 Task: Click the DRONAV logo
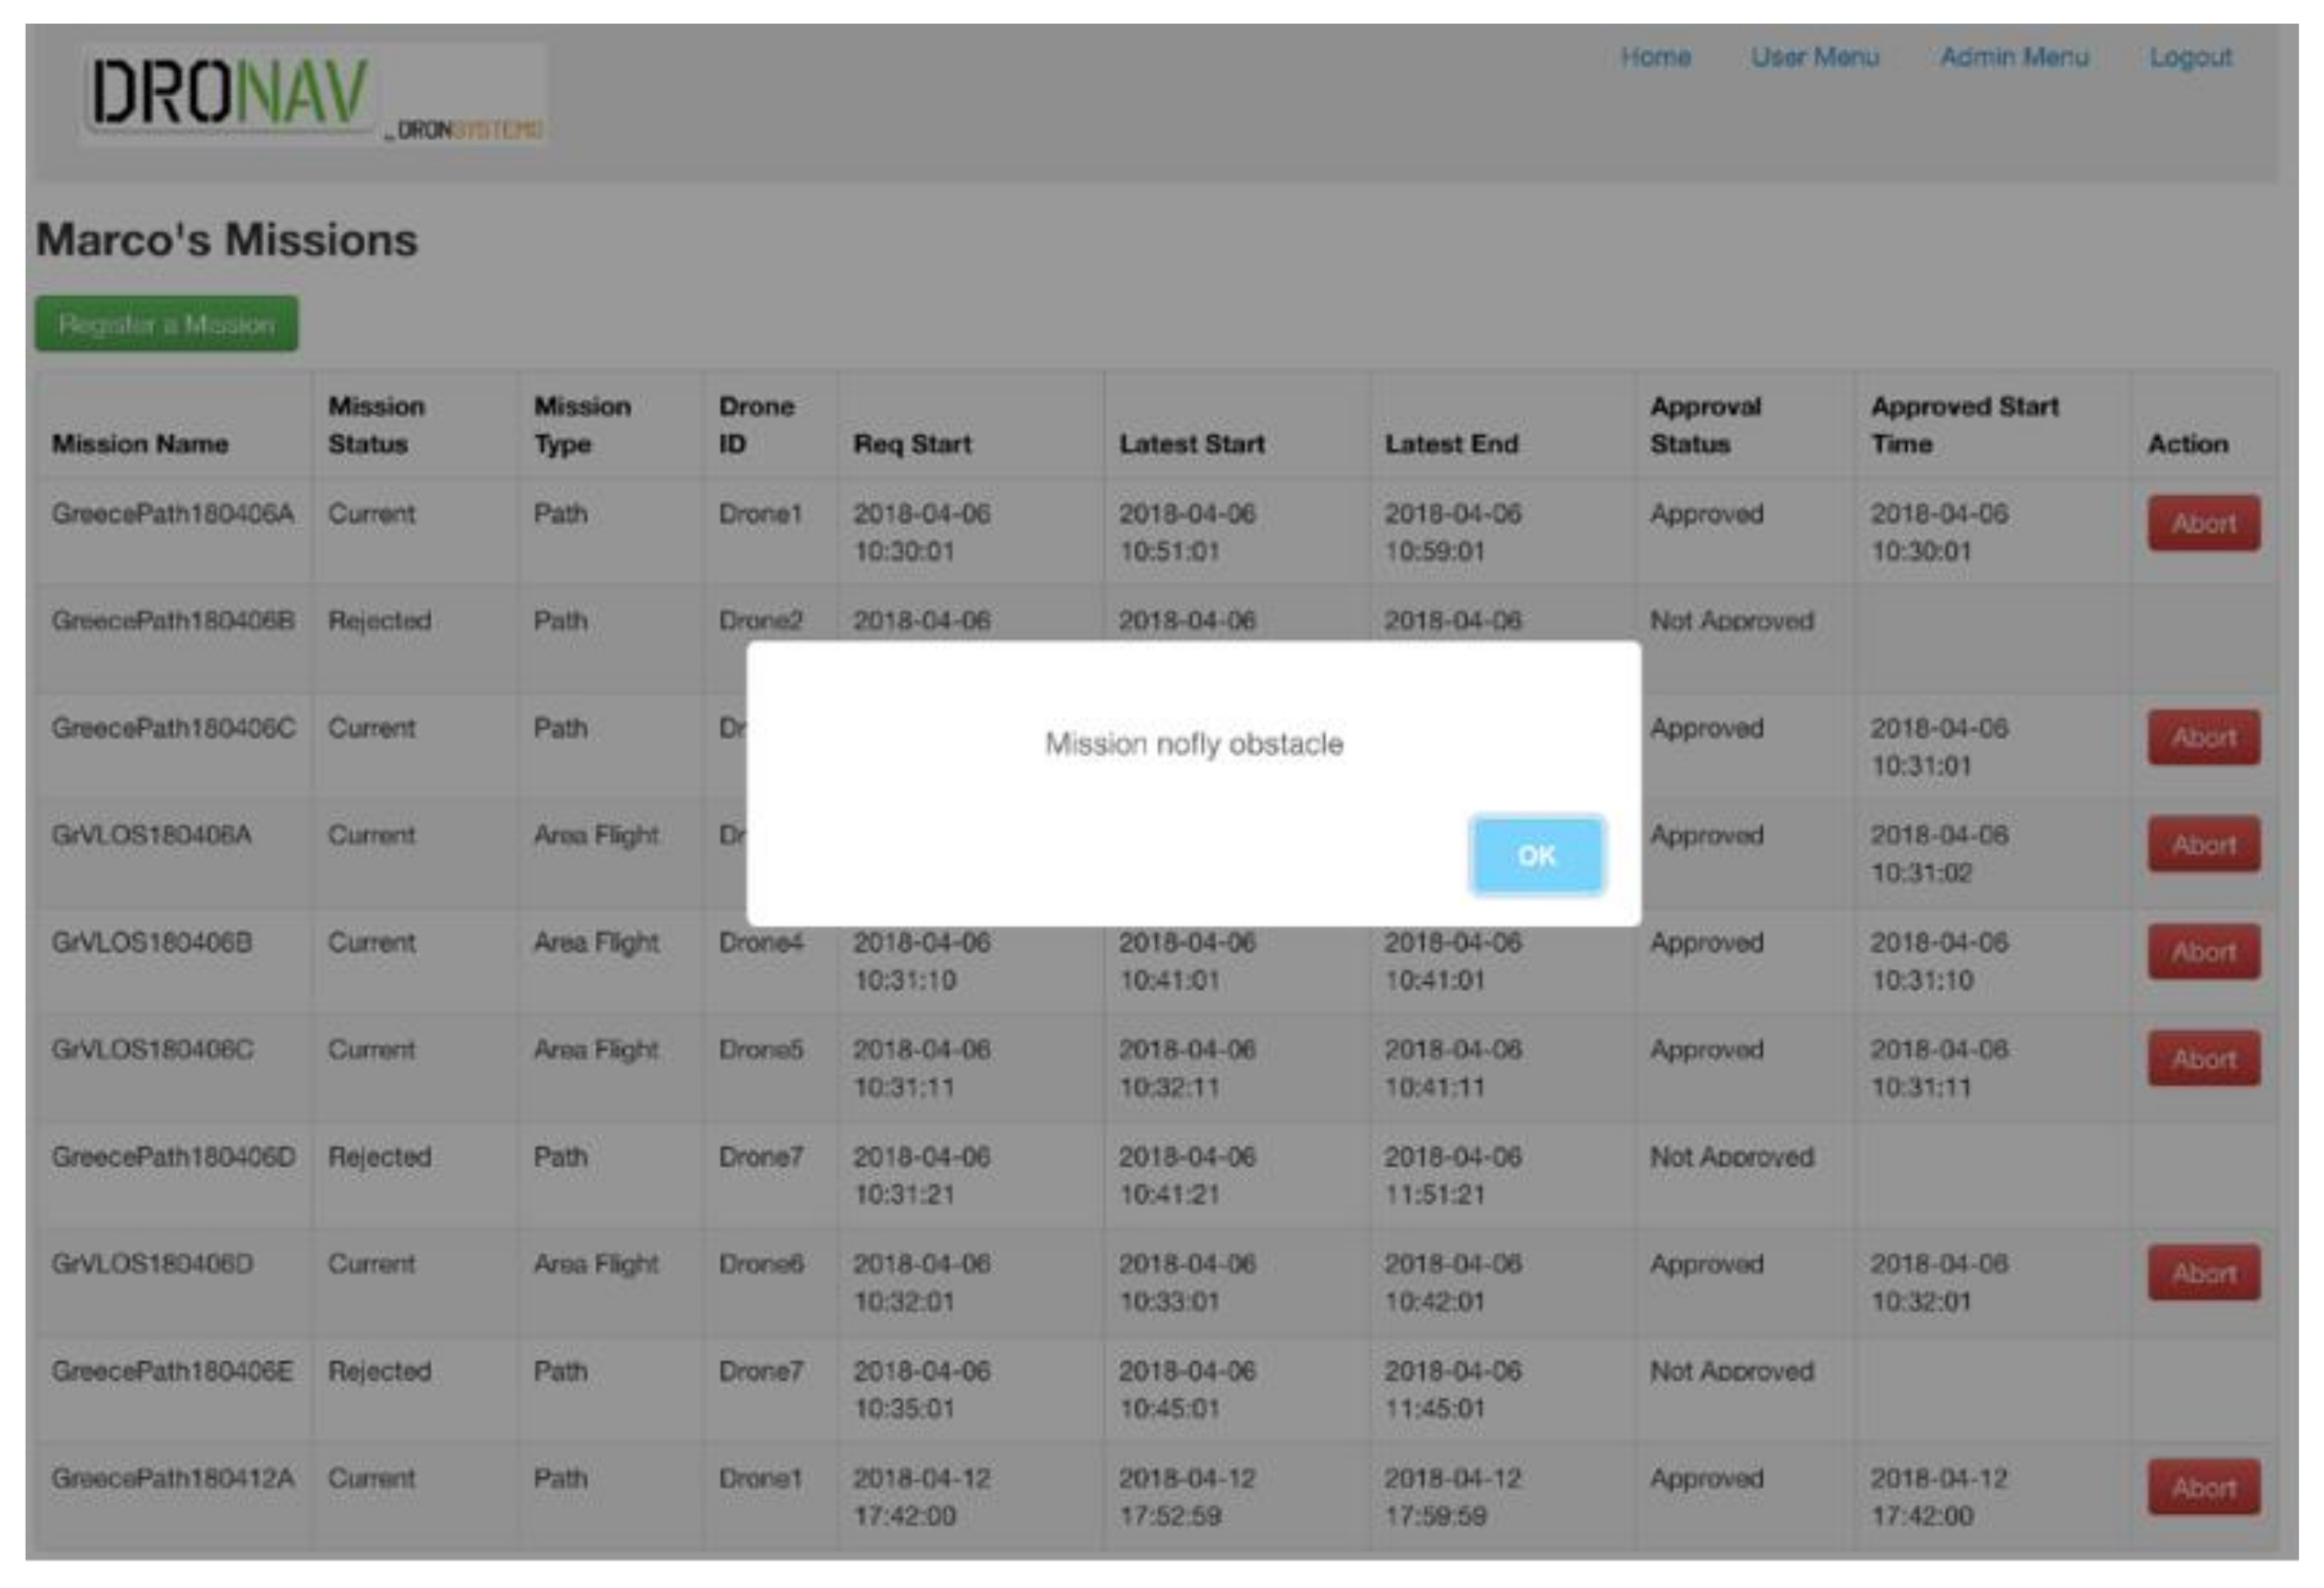pyautogui.click(x=232, y=93)
